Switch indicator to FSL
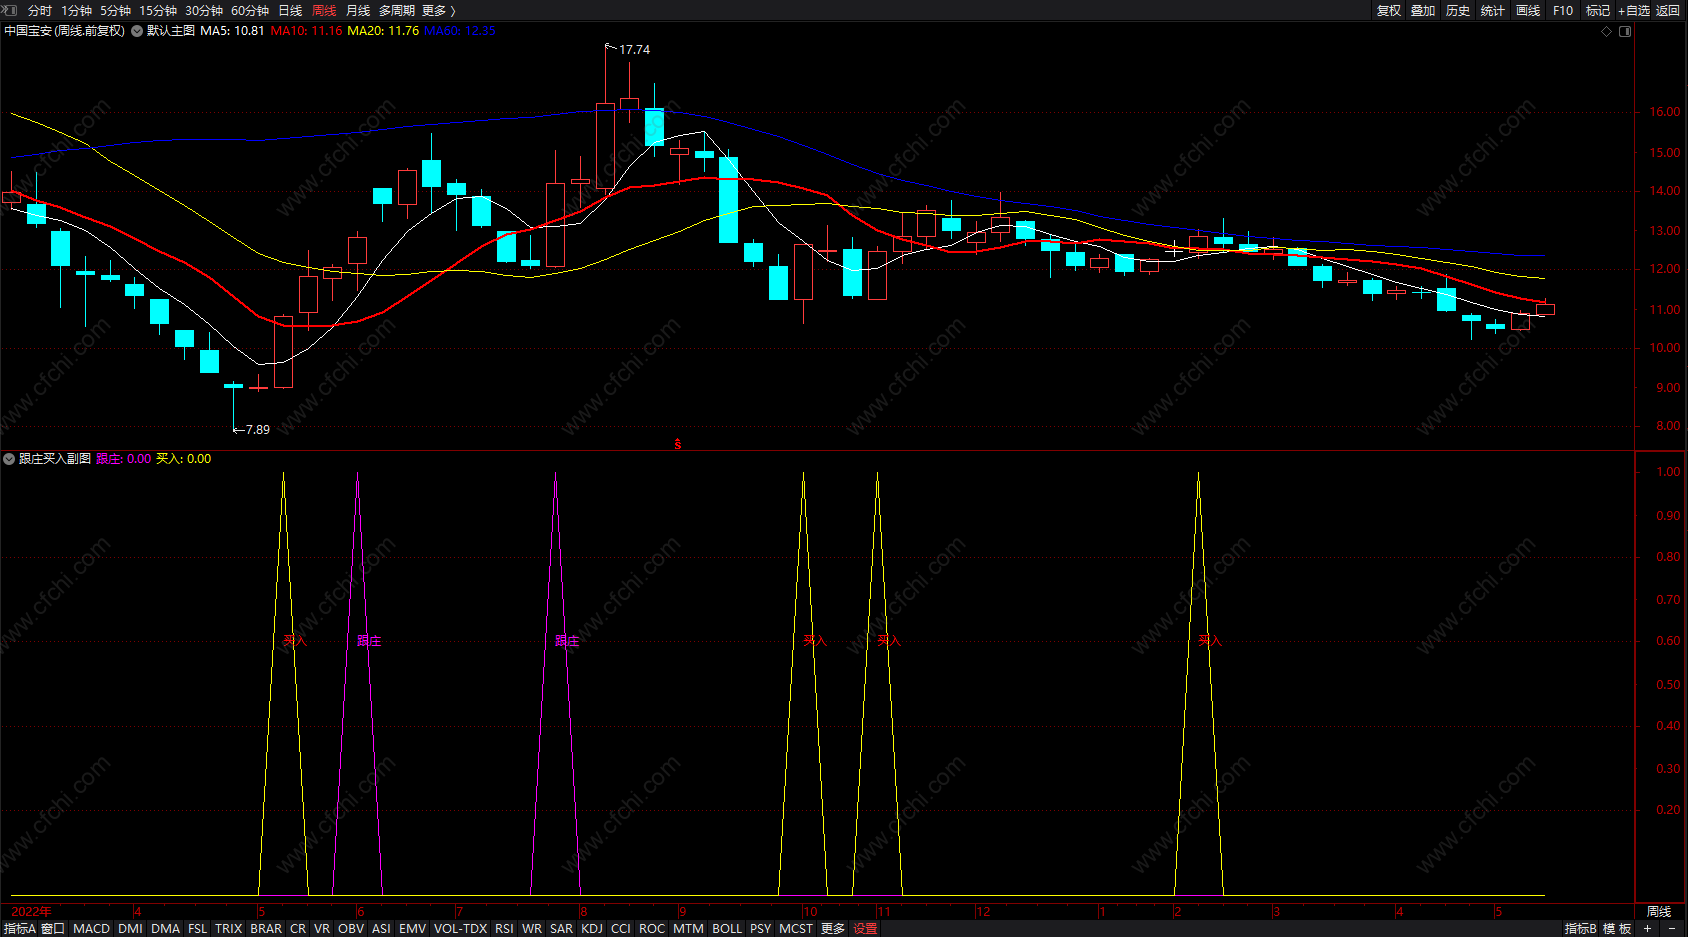The height and width of the screenshot is (937, 1688). coord(198,929)
